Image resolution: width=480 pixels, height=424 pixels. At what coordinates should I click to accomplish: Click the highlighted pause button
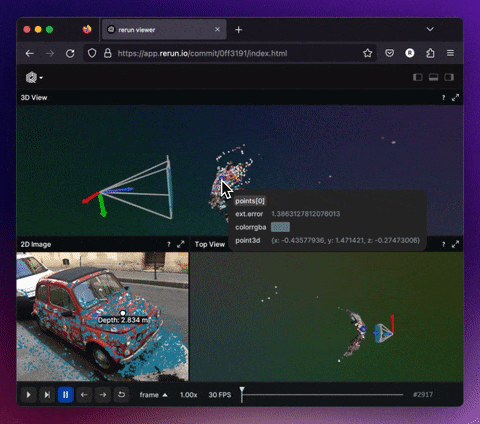pyautogui.click(x=65, y=395)
